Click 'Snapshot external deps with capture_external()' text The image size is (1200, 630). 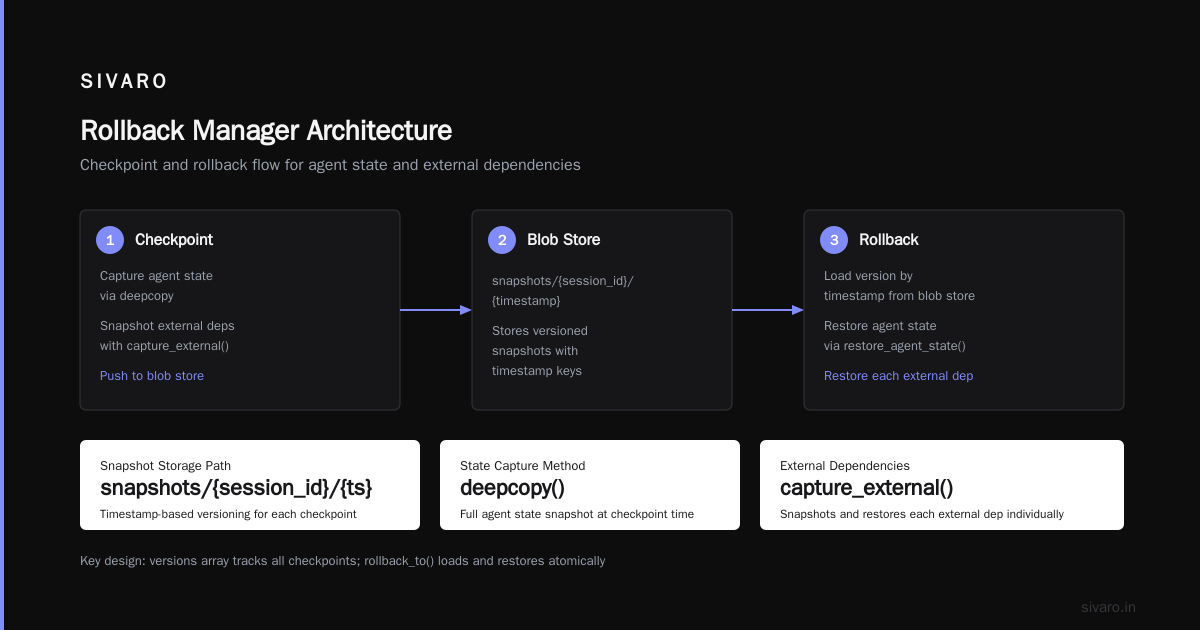(167, 336)
